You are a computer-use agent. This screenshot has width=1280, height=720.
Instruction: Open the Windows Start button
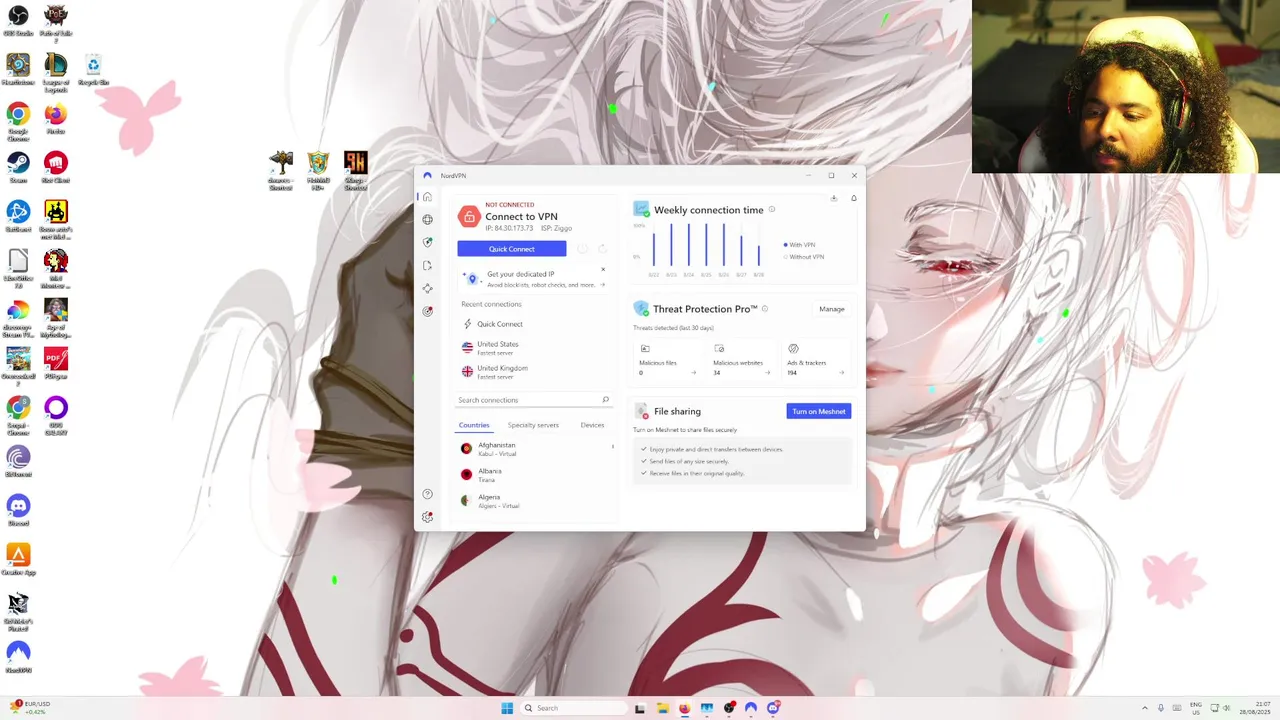pyautogui.click(x=507, y=708)
